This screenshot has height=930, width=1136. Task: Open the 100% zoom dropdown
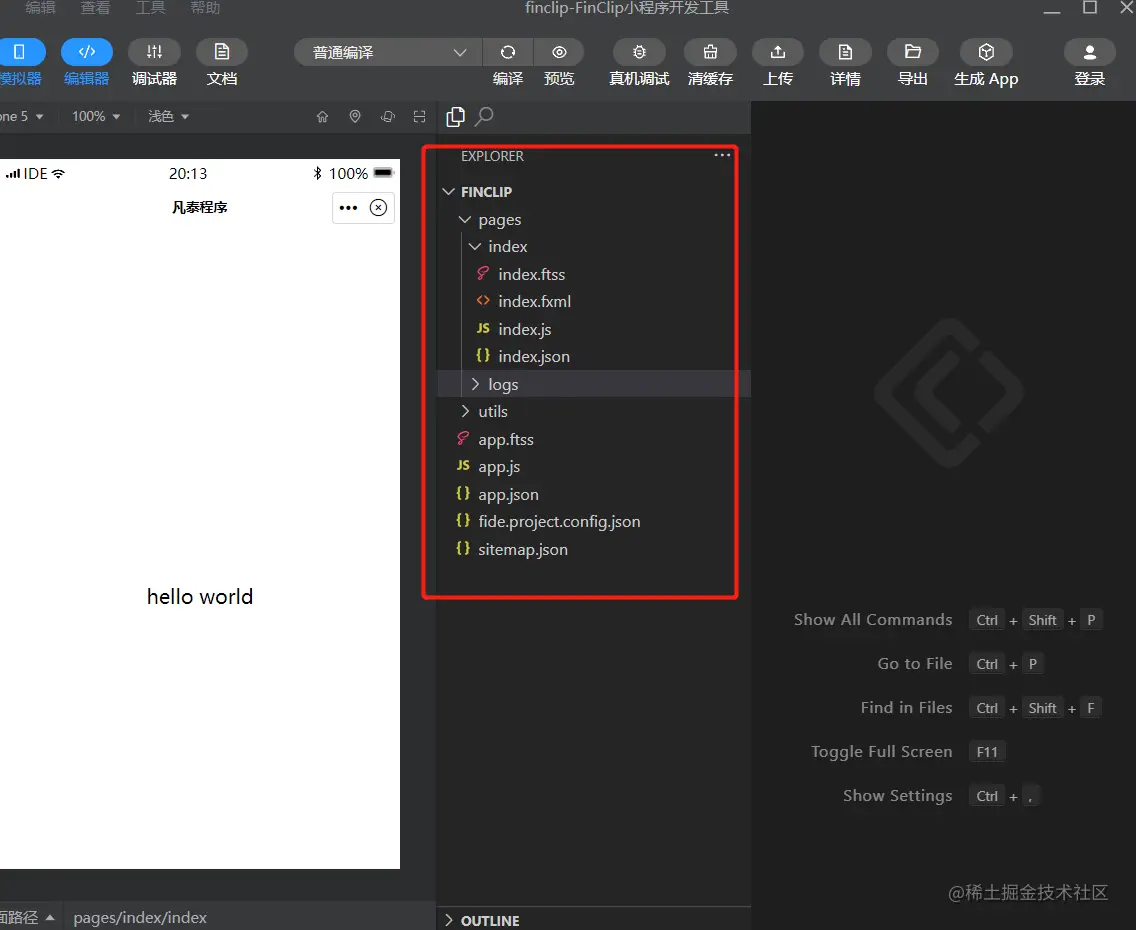click(96, 117)
